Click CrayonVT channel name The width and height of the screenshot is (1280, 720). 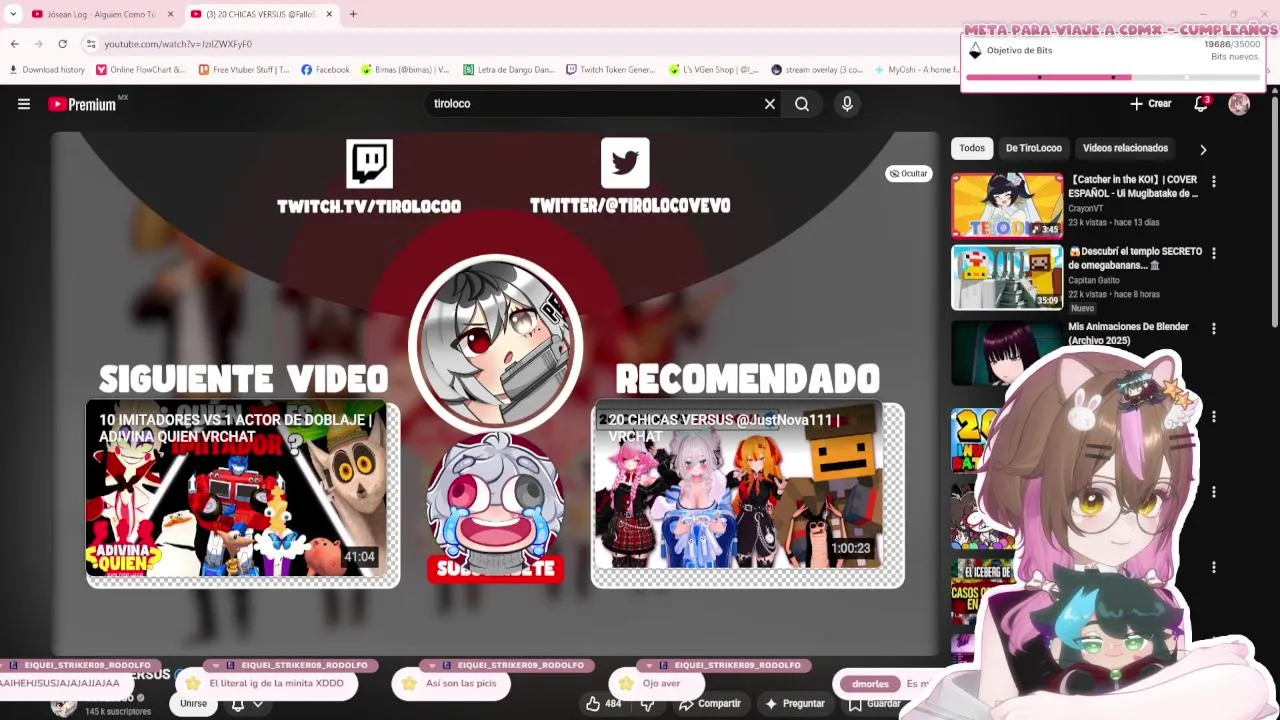coord(1087,208)
